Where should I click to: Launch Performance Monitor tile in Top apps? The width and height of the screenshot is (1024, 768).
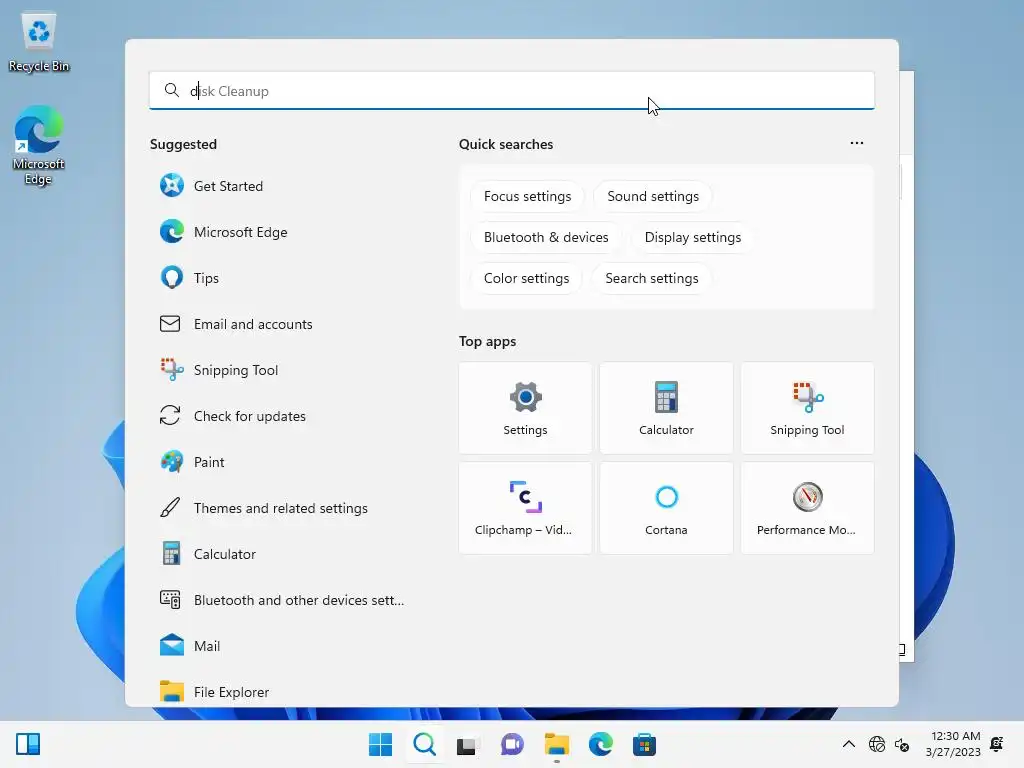(807, 508)
